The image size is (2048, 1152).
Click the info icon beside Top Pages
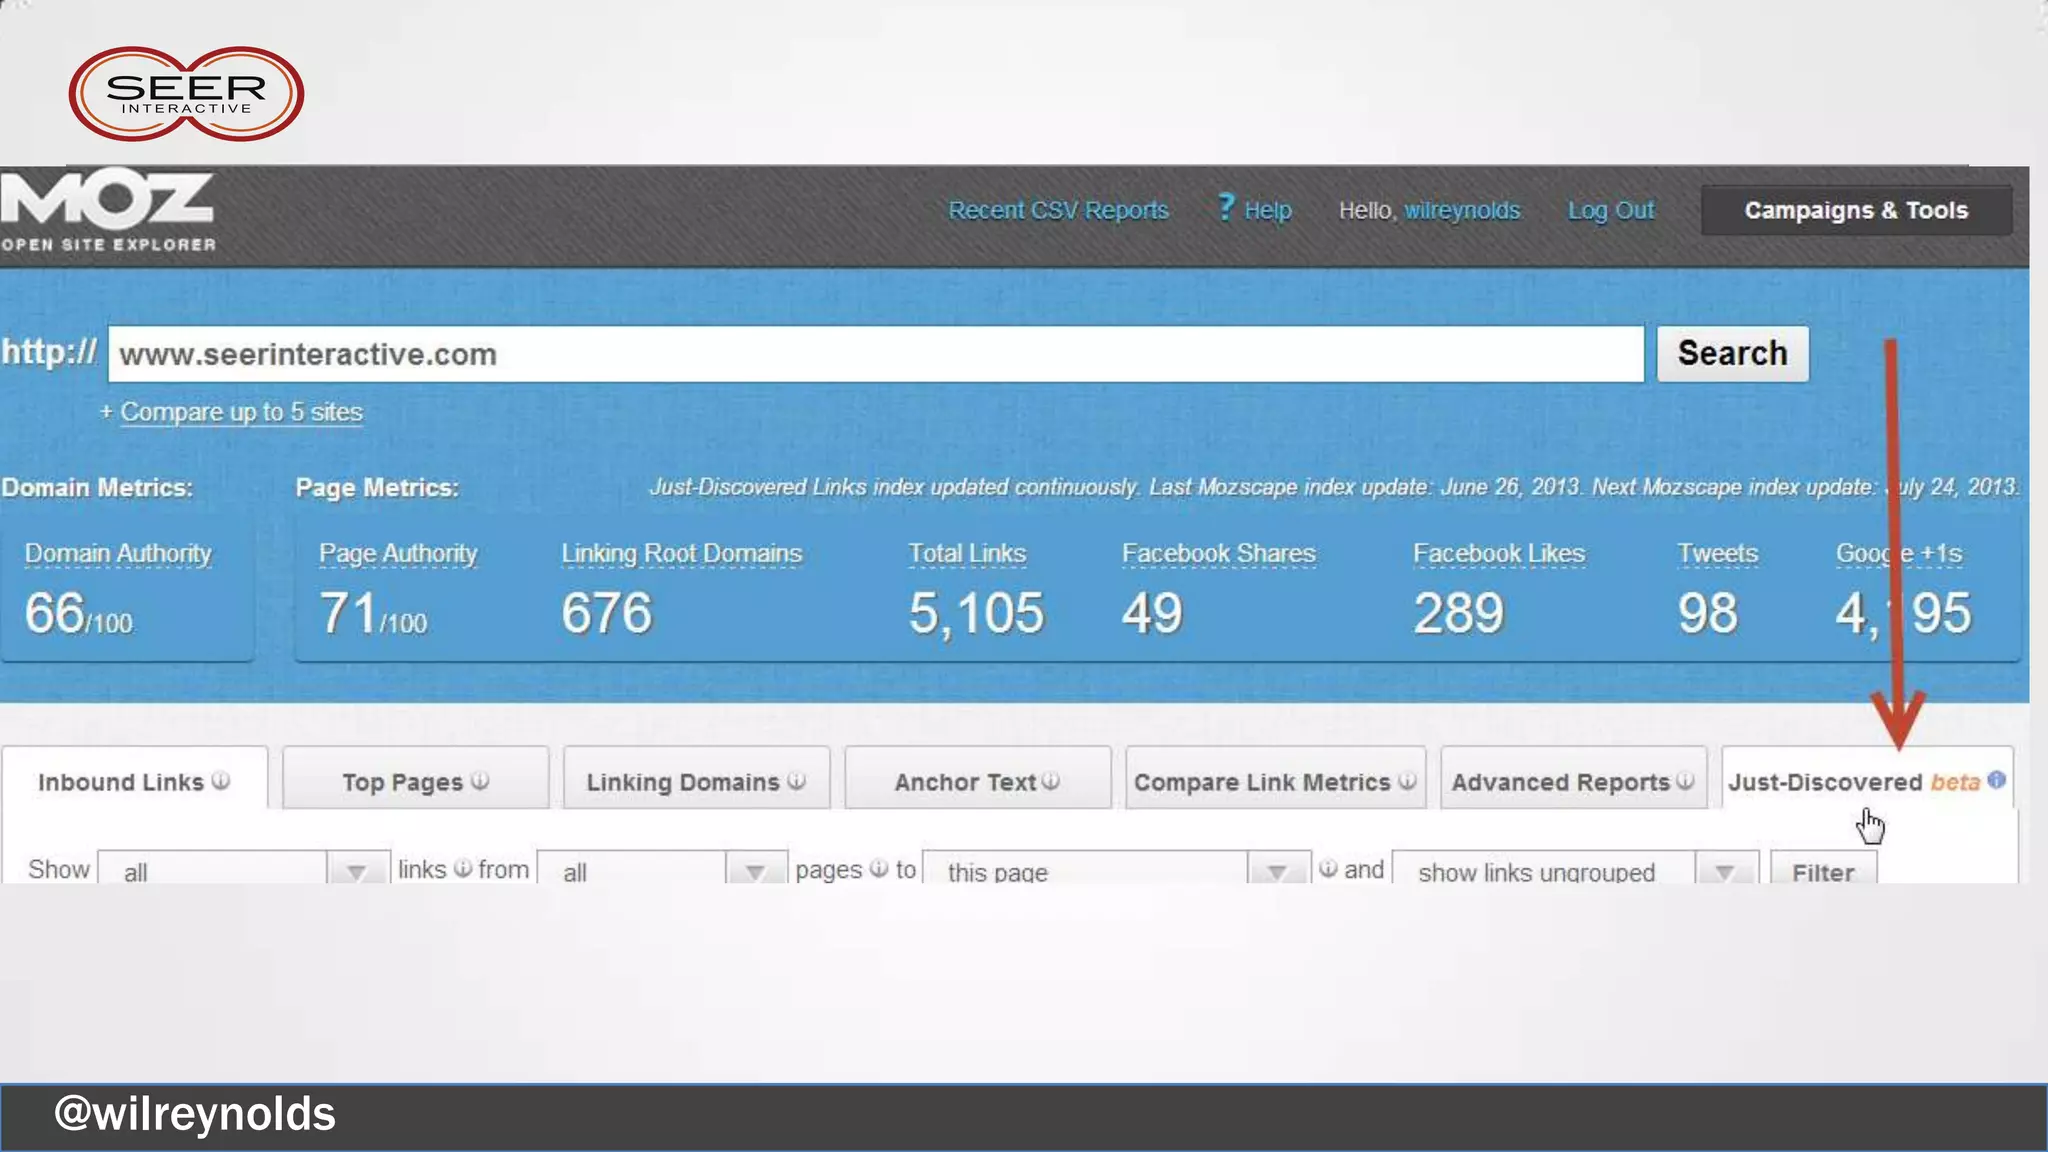point(480,780)
